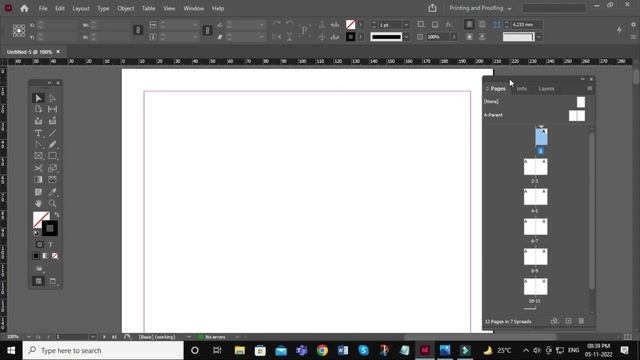Image resolution: width=640 pixels, height=360 pixels.
Task: Click the Tools panel stroke swatch
Action: (50, 229)
